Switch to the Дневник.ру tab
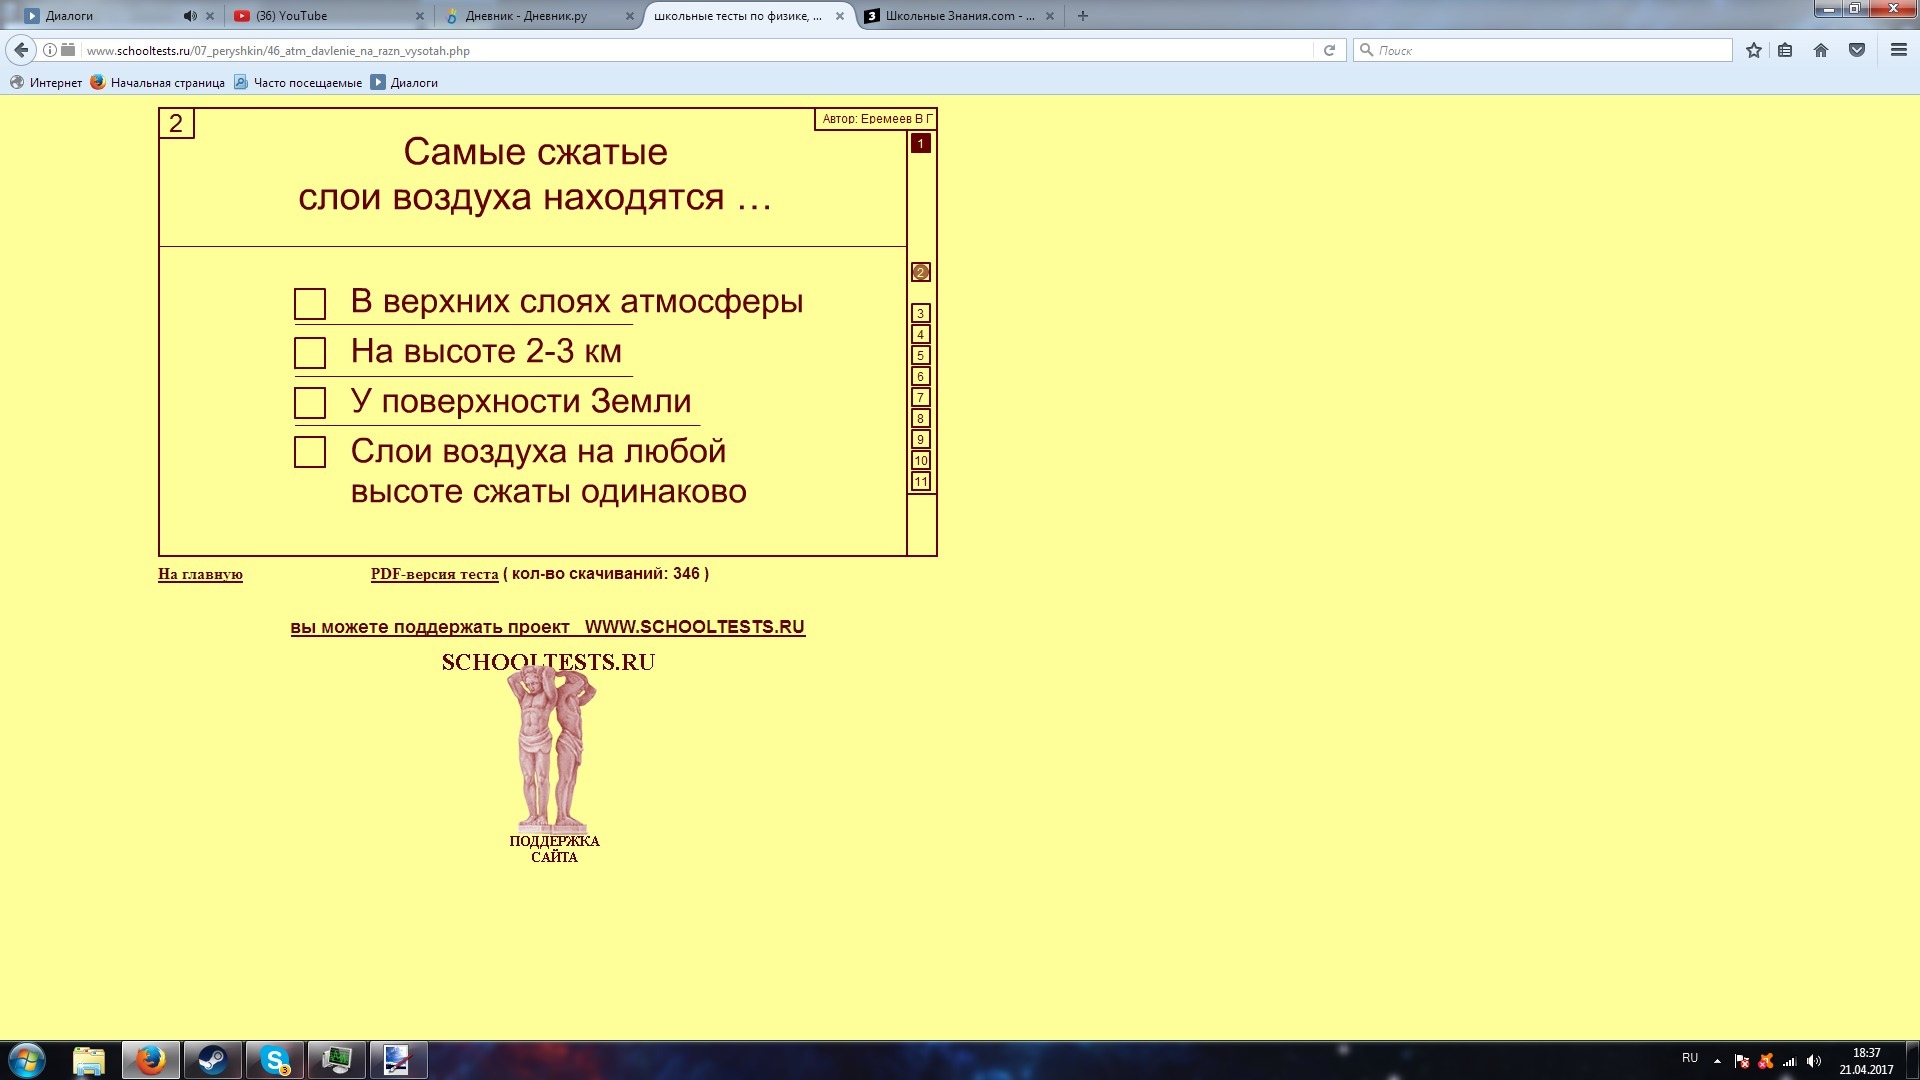The width and height of the screenshot is (1920, 1080). point(526,16)
